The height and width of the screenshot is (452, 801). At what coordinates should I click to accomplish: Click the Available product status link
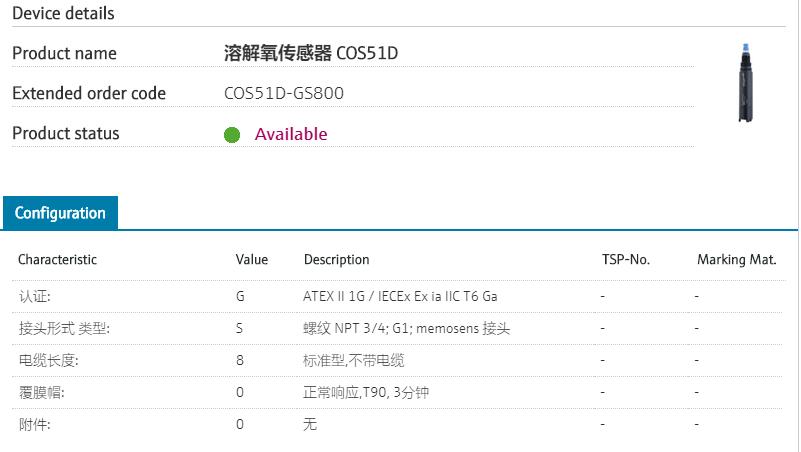291,134
